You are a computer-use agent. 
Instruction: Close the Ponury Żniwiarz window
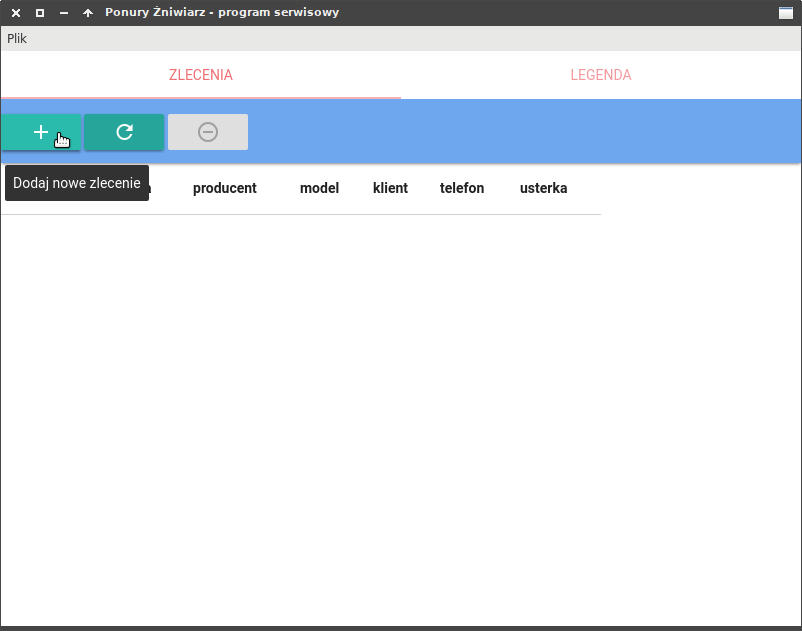click(x=16, y=13)
